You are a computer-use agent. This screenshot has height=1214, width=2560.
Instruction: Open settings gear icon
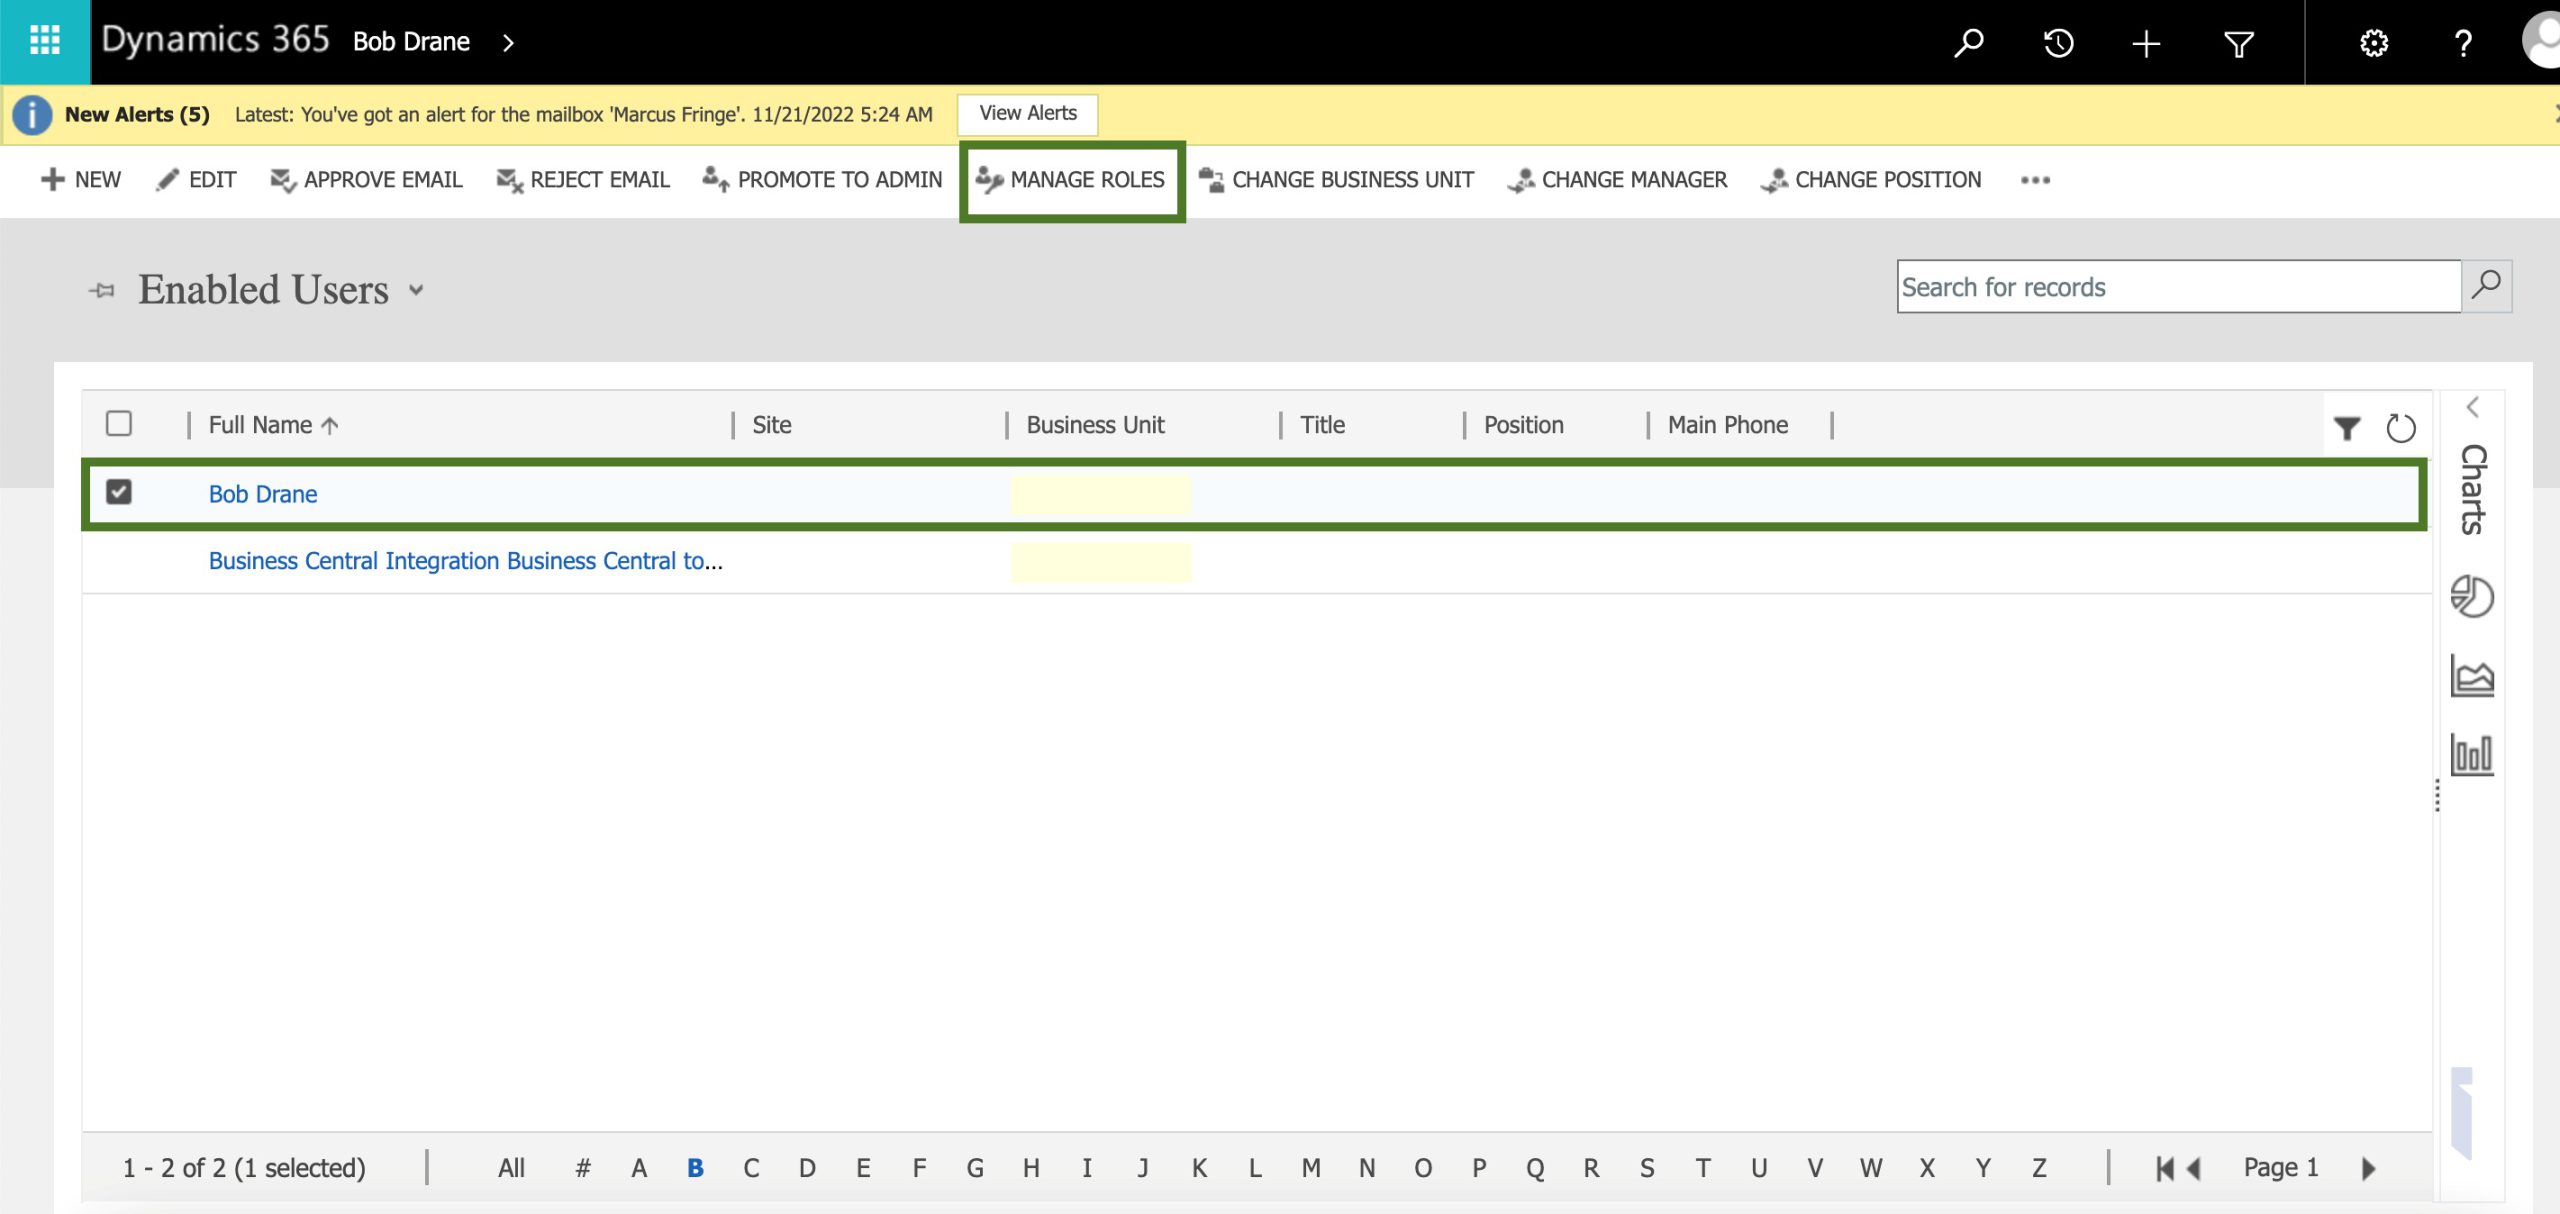[2374, 43]
